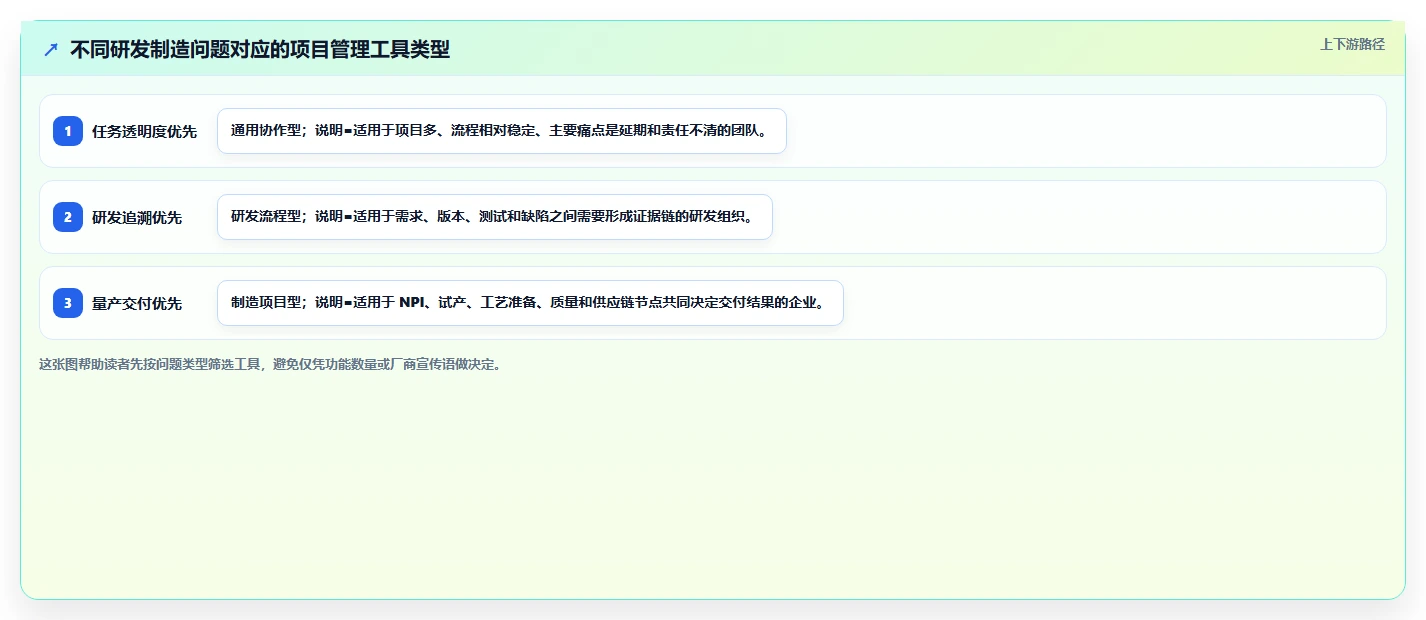Click the 通用协作型 description box
This screenshot has height=620, width=1426.
[x=502, y=131]
